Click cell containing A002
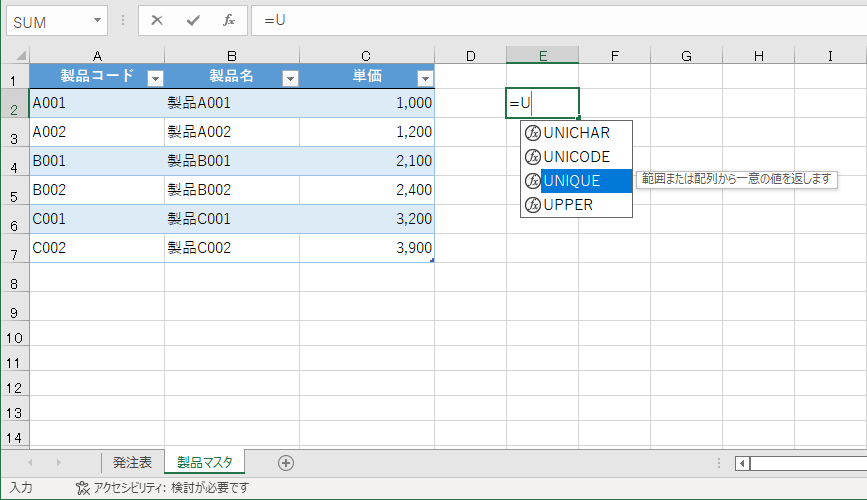 tap(97, 132)
